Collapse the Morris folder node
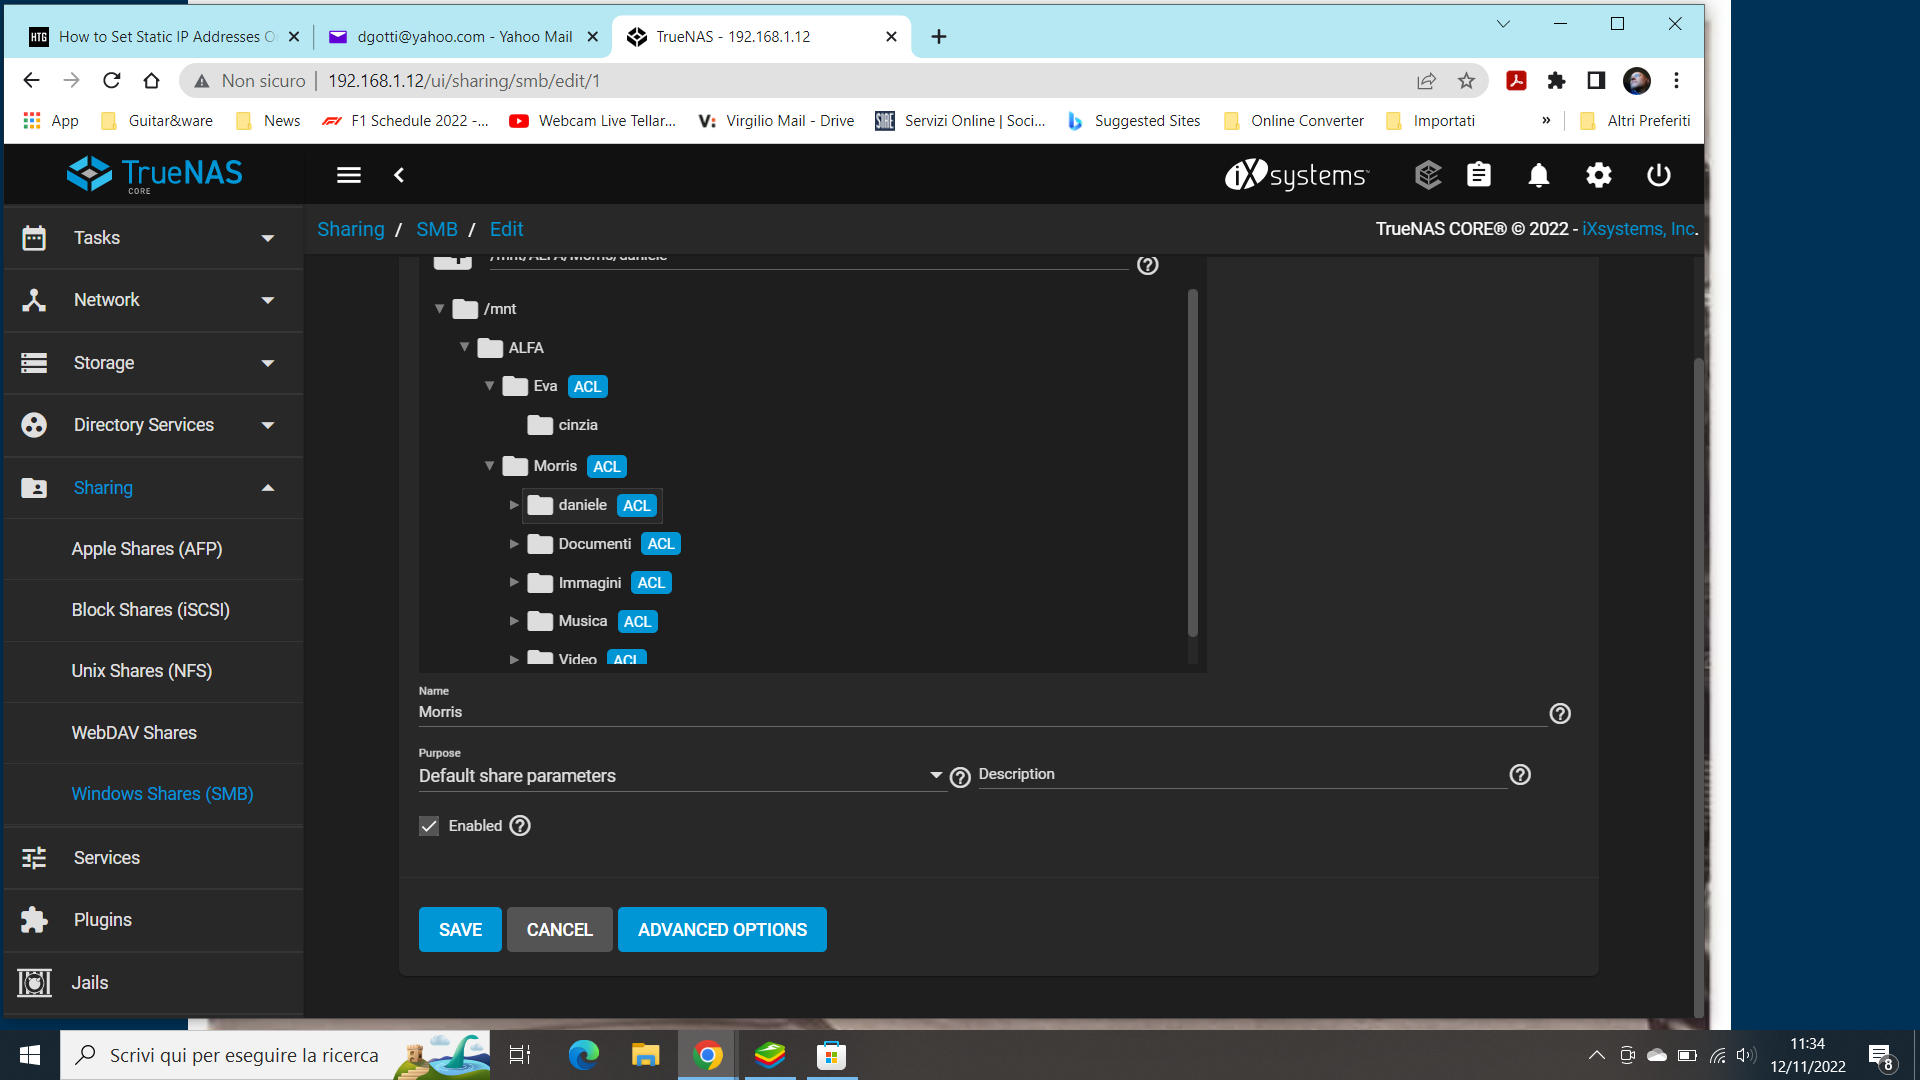Viewport: 1920px width, 1080px height. (x=489, y=466)
